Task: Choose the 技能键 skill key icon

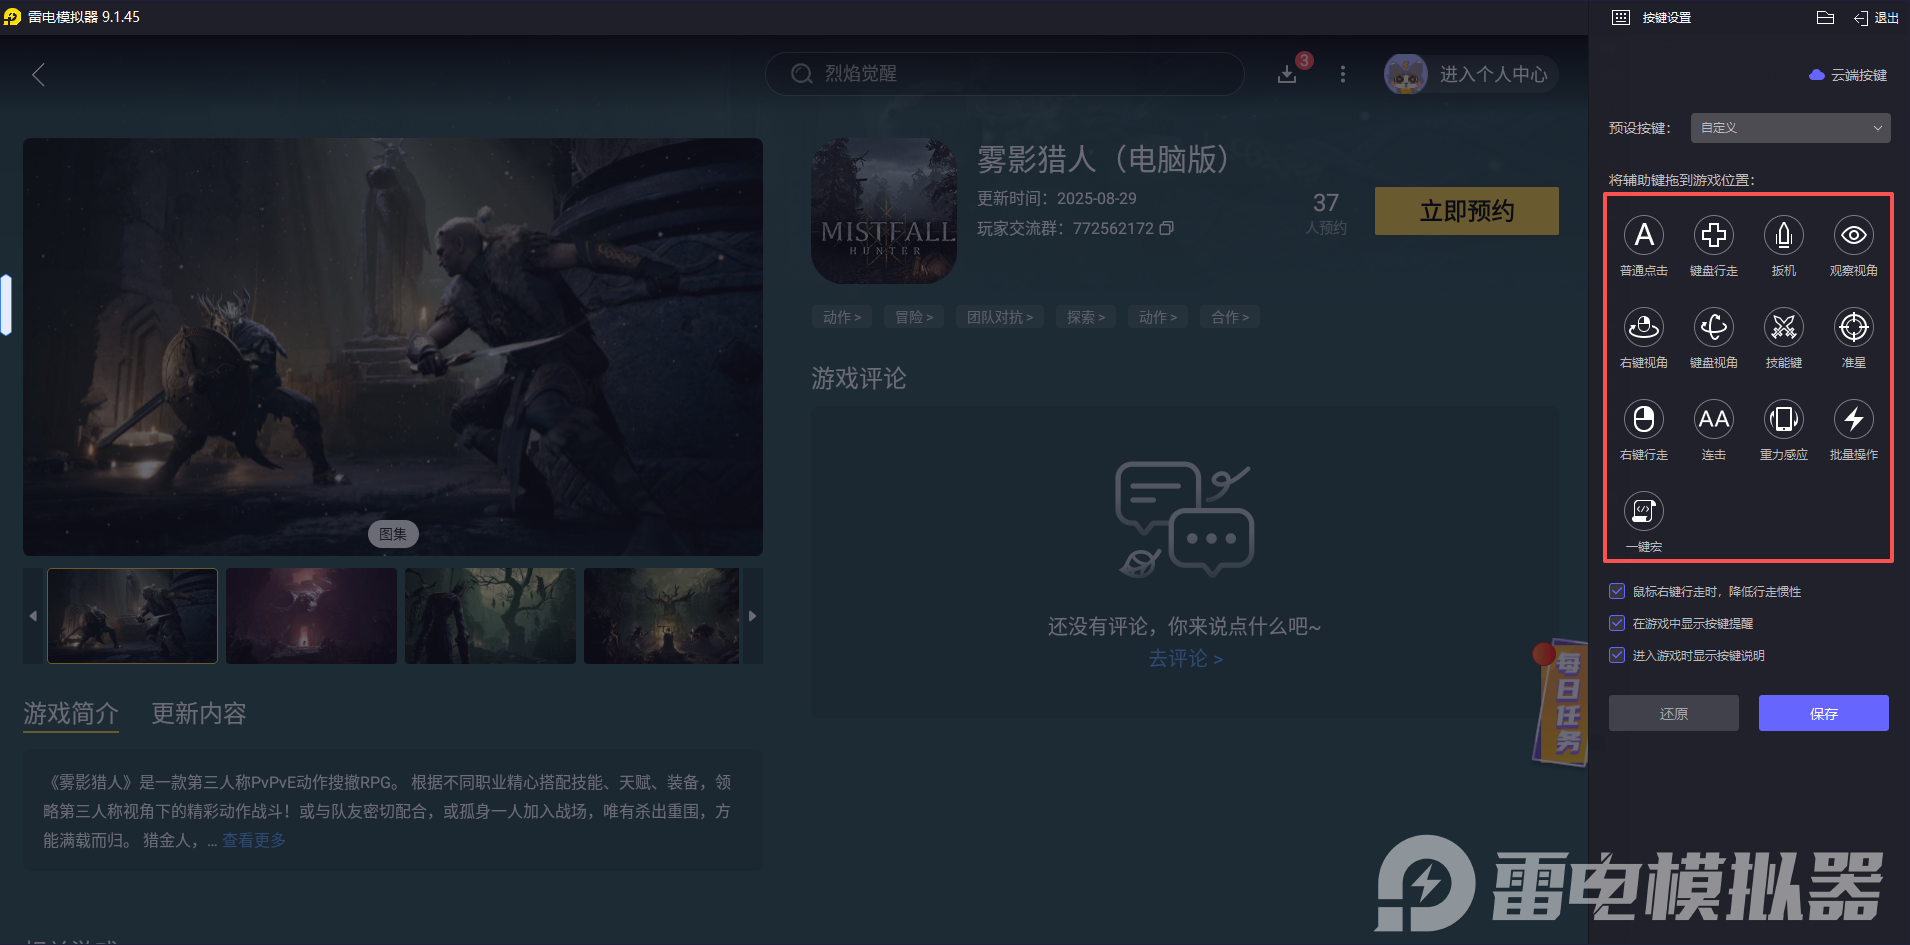Action: [1783, 327]
